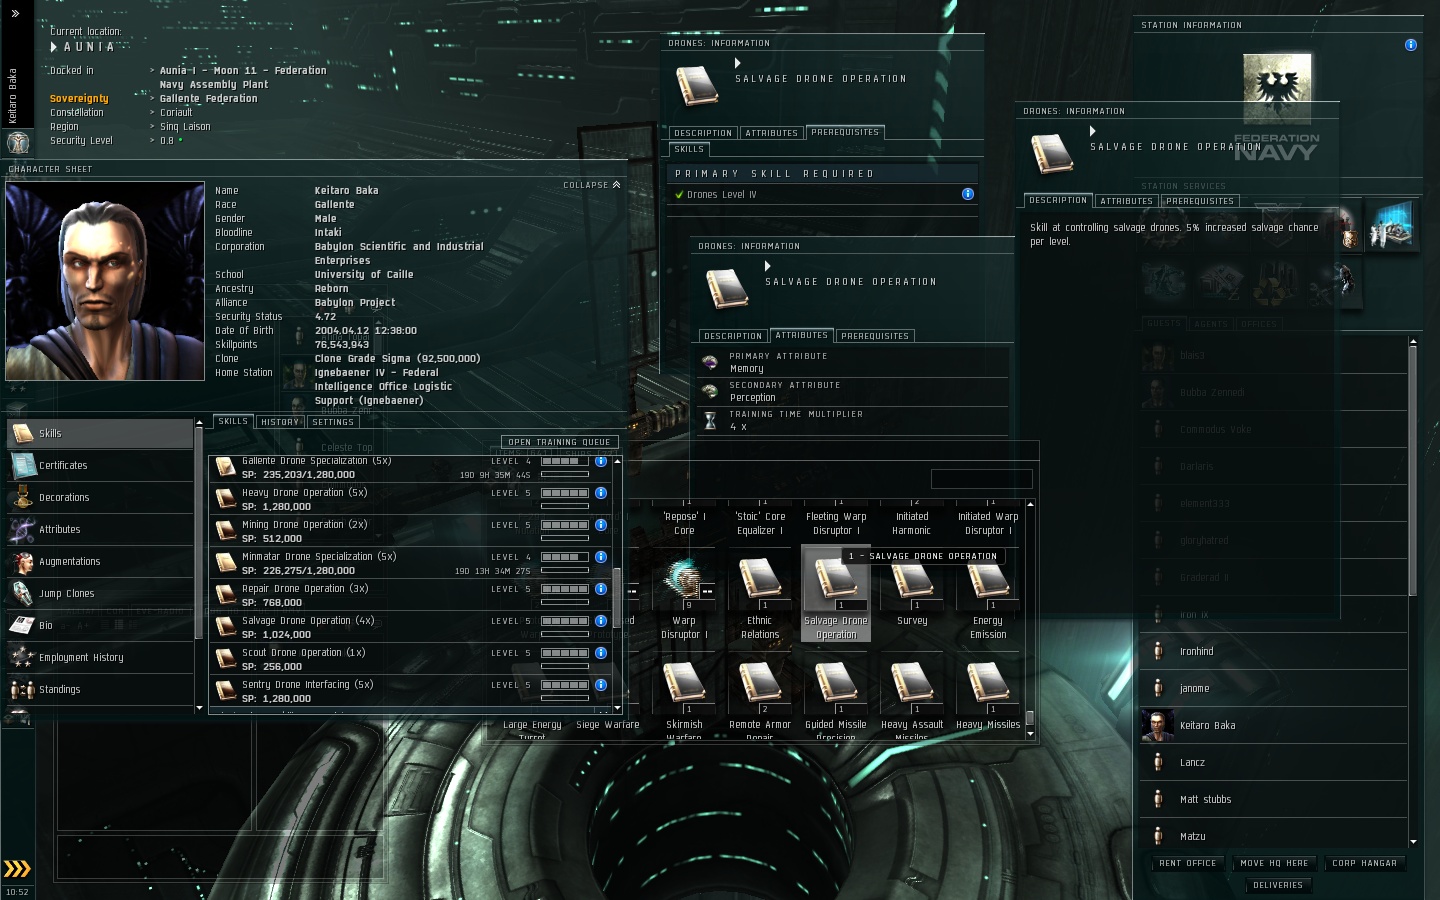Click the skill list vertical scrollbar
This screenshot has width=1440, height=900.
pos(617,600)
